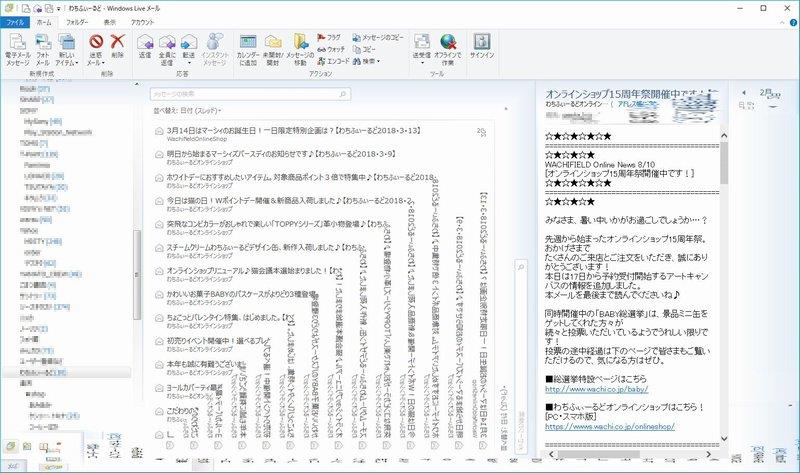Screen dimensions: 800x473
Task: Toggle 未開封/開封 read status
Action: point(273,49)
